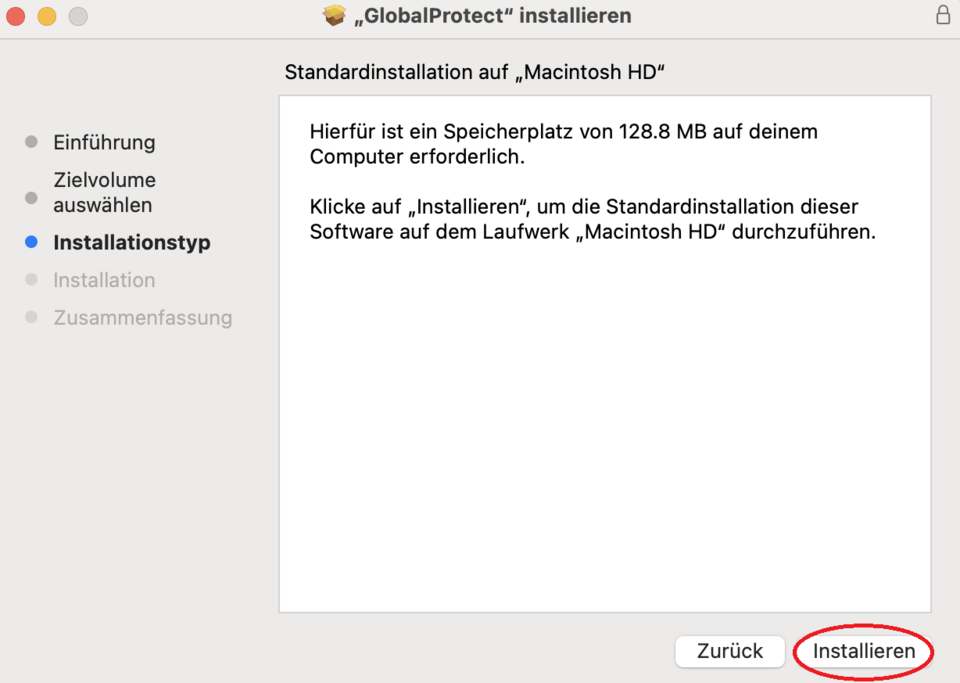Click the gray zoom window button
Viewport: 960px width, 683px height.
[x=77, y=16]
